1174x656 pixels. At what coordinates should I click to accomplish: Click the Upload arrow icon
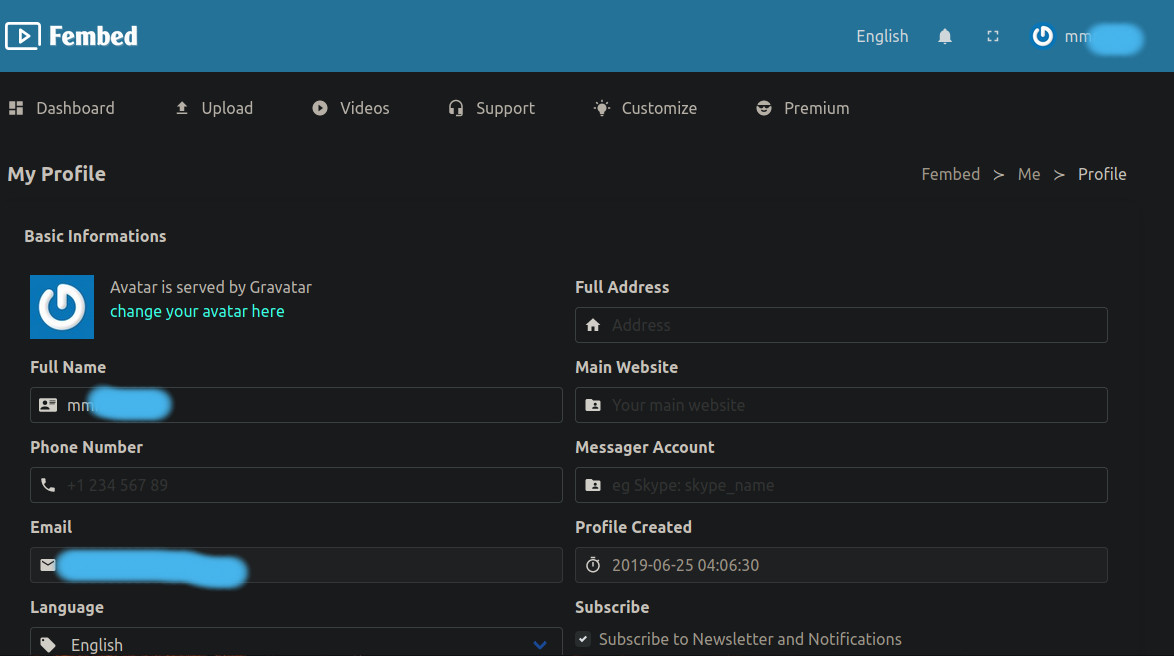(182, 109)
